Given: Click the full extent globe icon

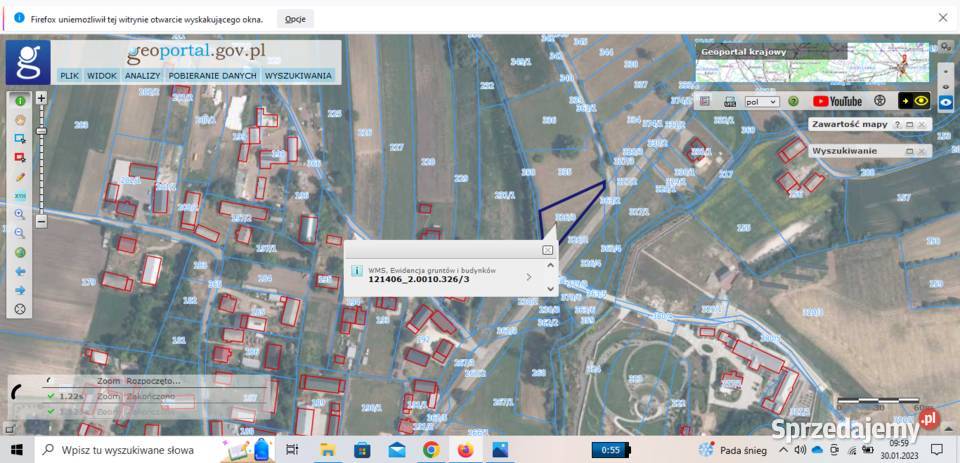Looking at the screenshot, I should pyautogui.click(x=20, y=252).
